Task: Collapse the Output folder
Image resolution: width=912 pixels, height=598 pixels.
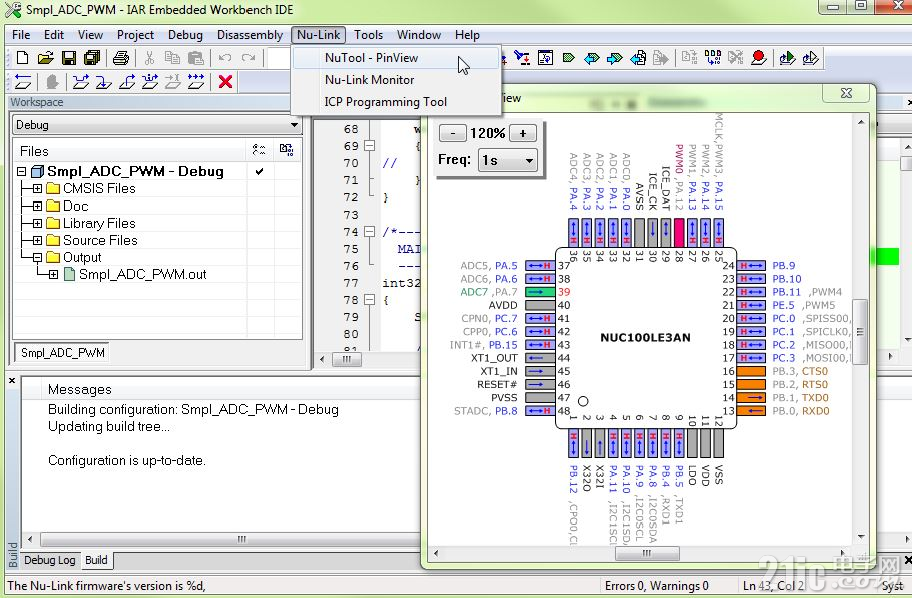Action: (37, 257)
